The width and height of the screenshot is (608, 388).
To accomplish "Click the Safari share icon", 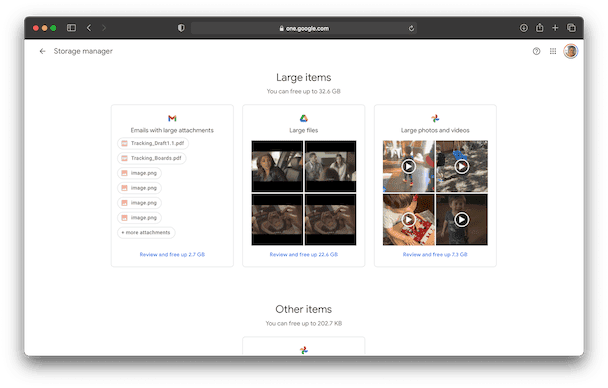I will click(539, 28).
